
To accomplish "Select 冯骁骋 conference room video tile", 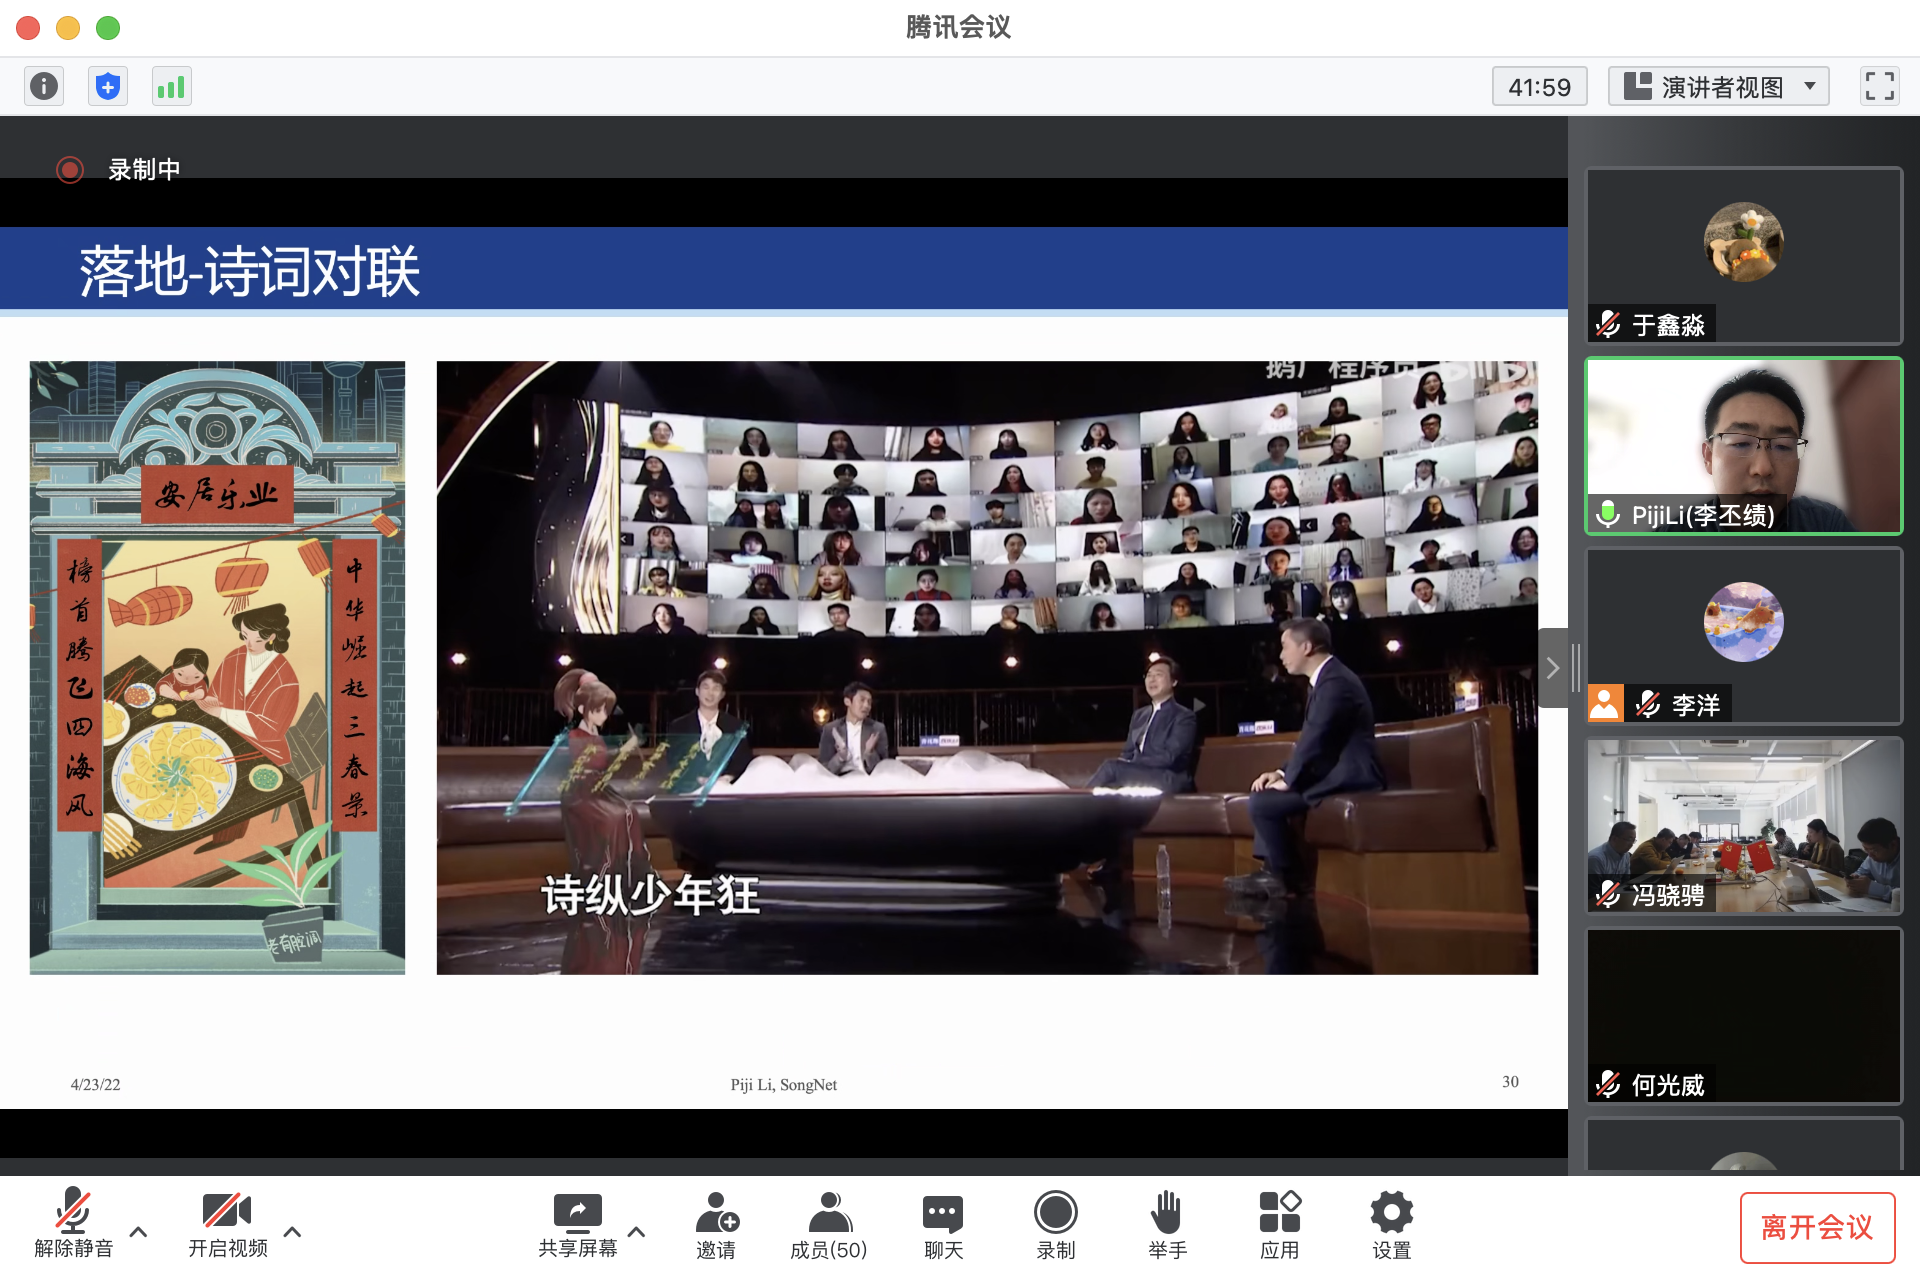I will (x=1743, y=826).
